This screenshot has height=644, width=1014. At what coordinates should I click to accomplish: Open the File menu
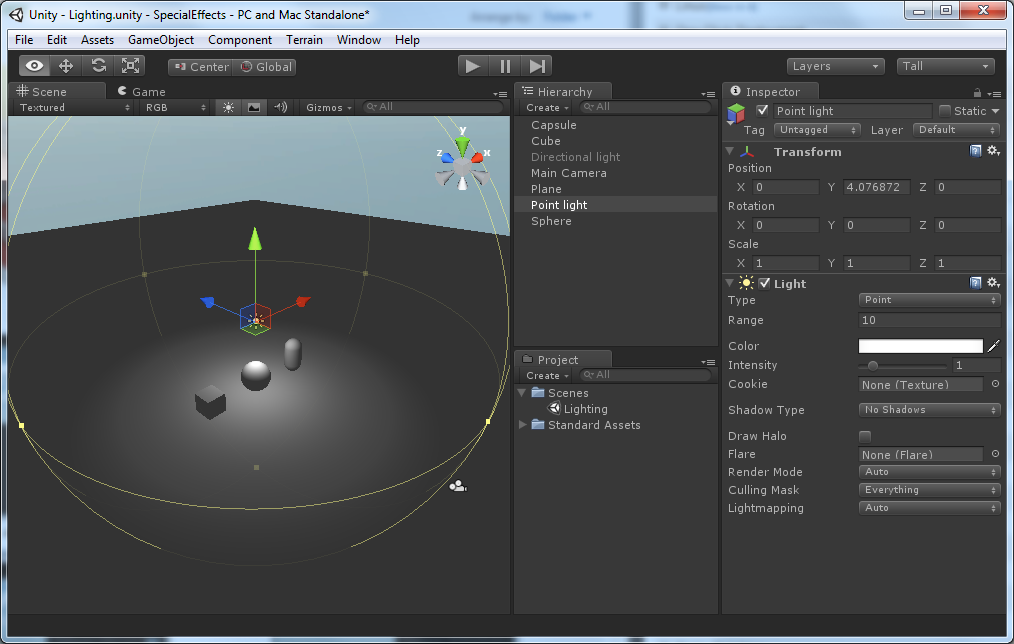point(24,40)
